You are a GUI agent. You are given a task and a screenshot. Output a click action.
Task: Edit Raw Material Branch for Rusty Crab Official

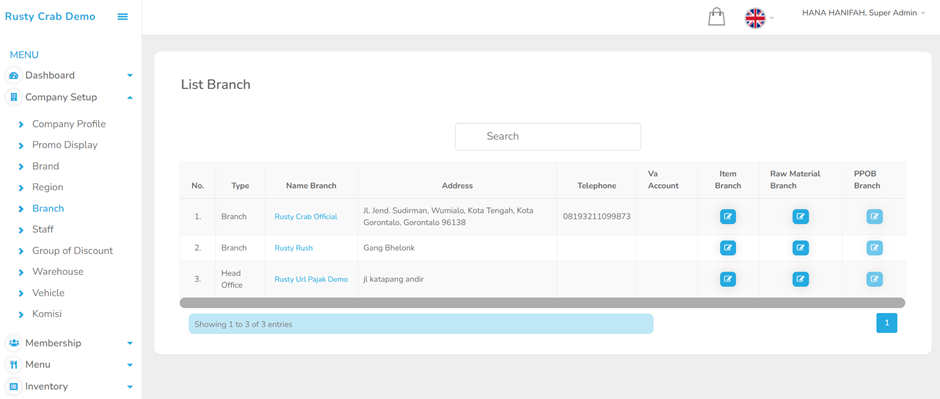pos(800,217)
